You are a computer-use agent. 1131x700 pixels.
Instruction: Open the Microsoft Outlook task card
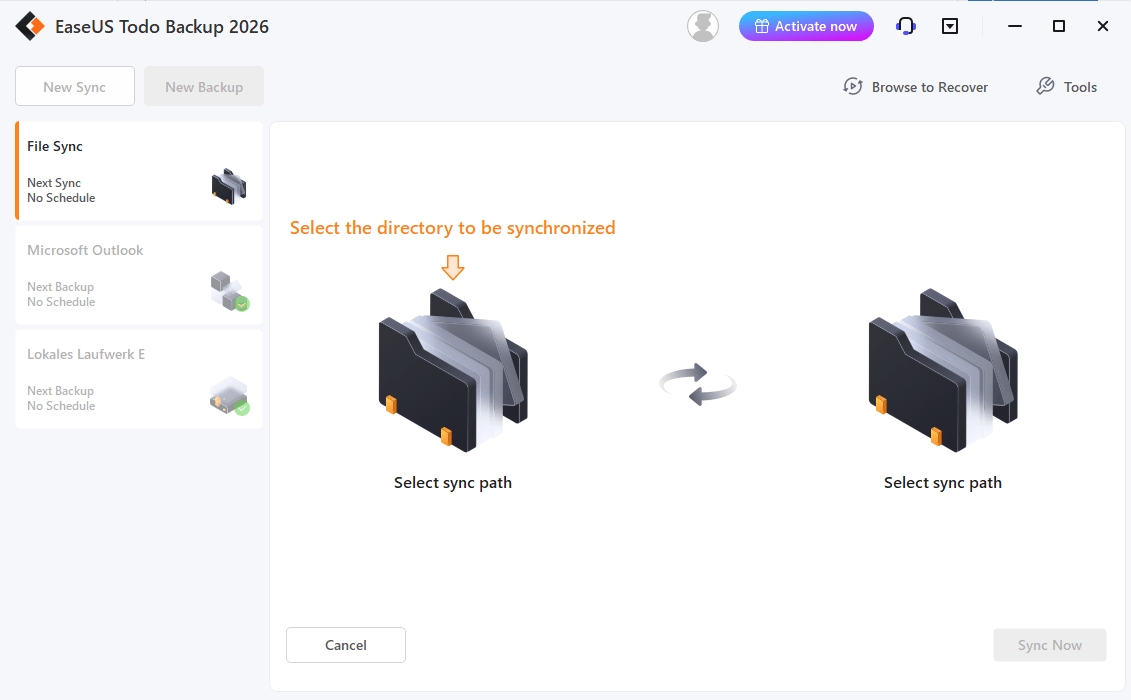(139, 275)
